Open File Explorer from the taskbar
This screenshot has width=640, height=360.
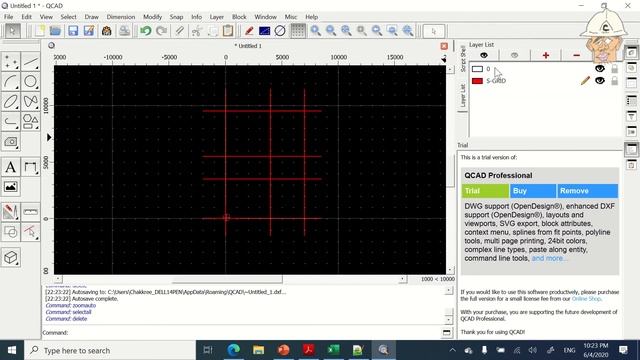tap(258, 350)
